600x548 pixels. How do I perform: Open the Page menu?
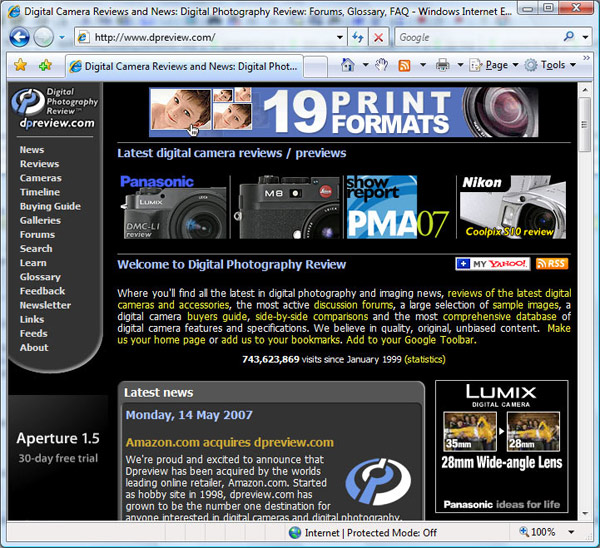494,65
